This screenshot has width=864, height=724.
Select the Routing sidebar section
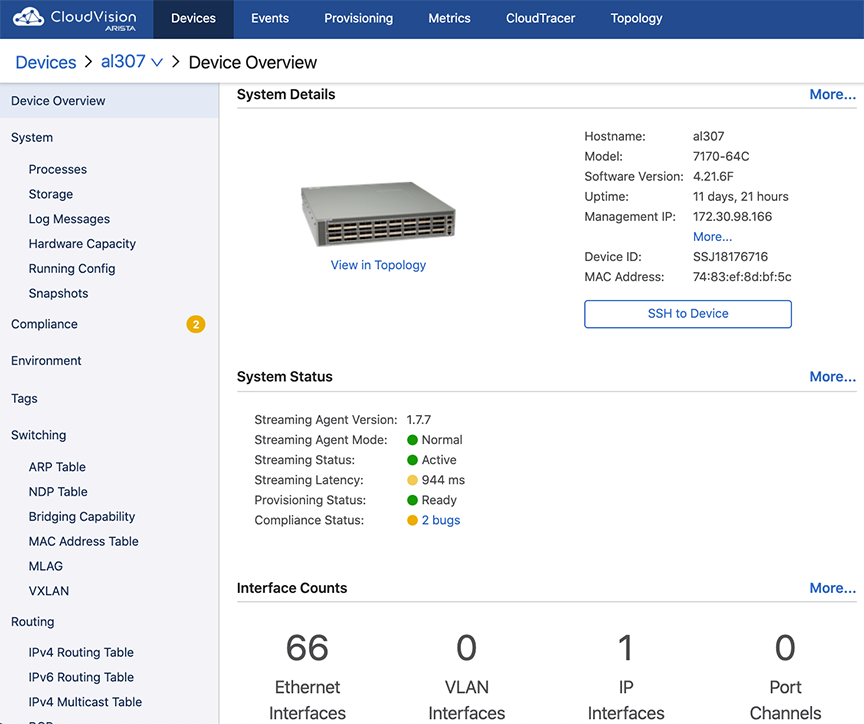pos(33,622)
